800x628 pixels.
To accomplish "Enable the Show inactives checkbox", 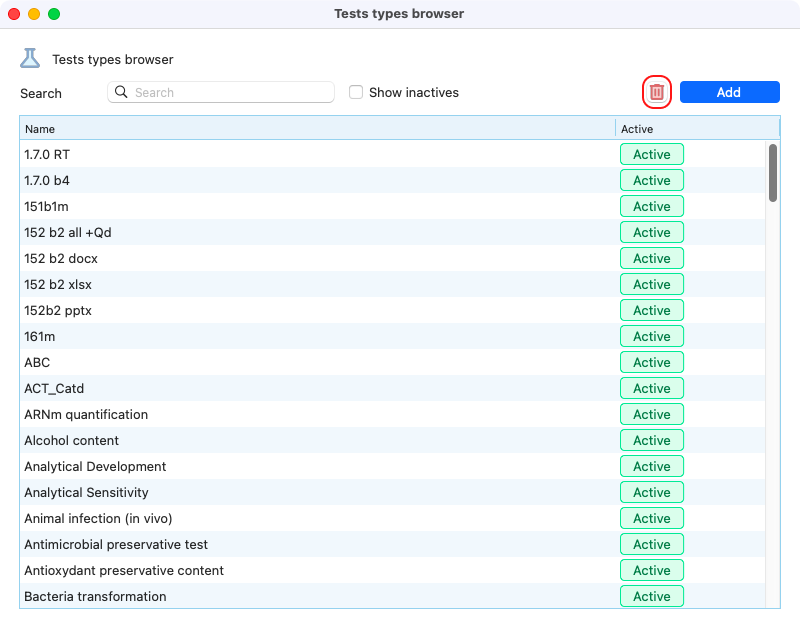I will point(356,92).
